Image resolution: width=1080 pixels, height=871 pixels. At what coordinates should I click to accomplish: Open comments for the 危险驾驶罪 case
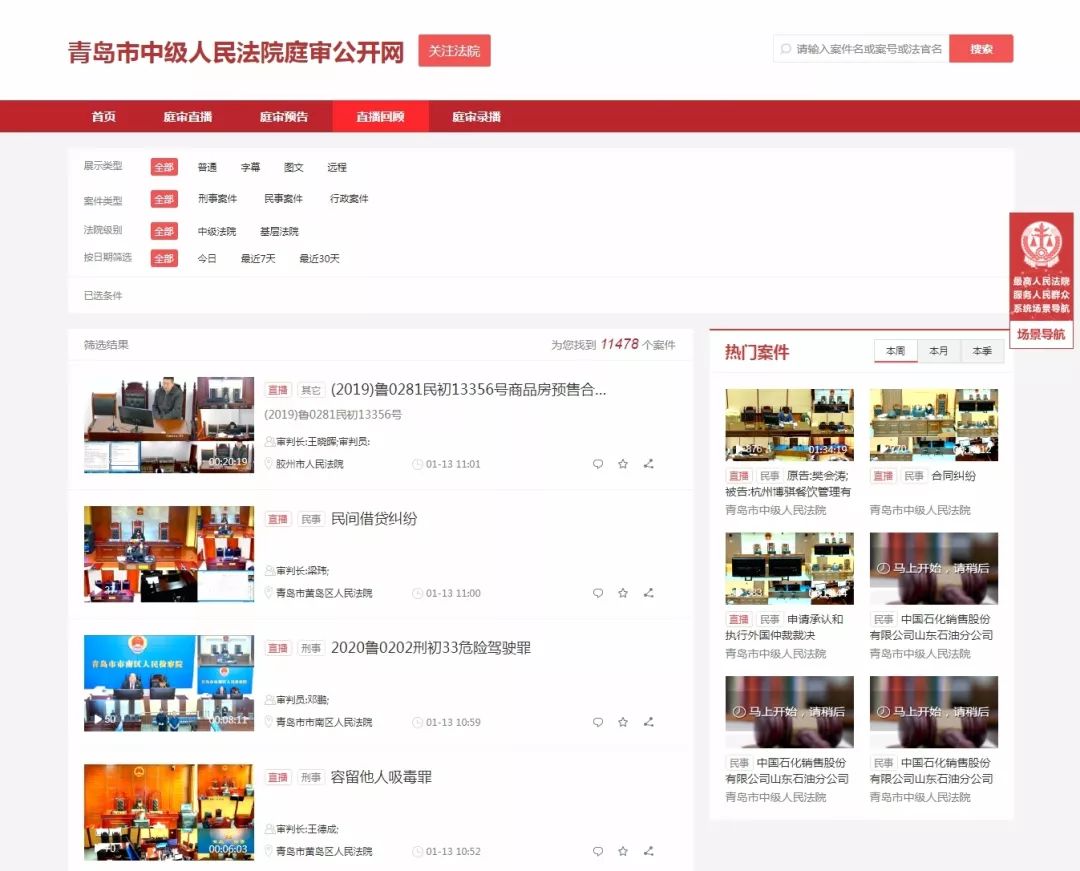click(598, 722)
